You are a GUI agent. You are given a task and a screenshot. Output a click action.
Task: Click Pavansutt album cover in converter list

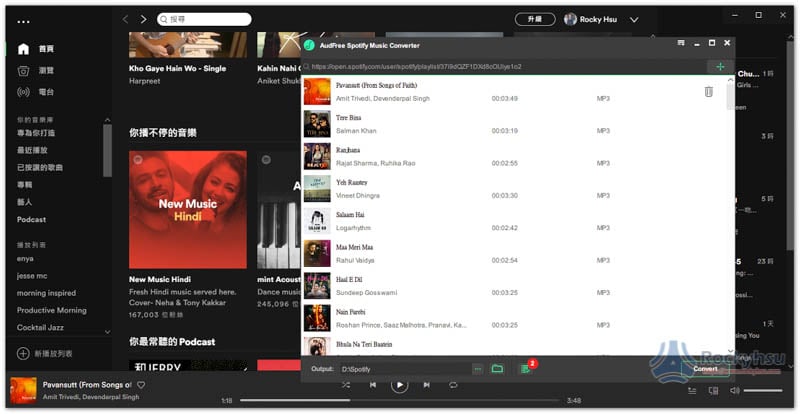click(317, 91)
